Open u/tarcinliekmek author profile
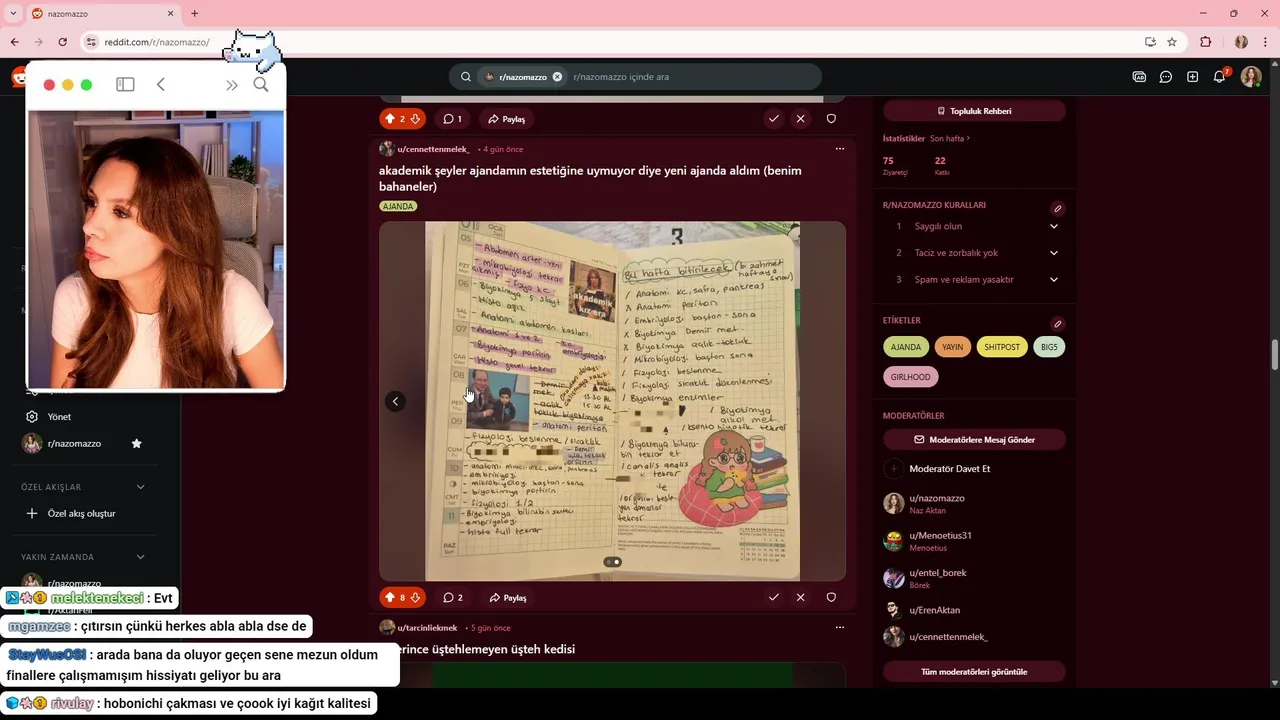Viewport: 1280px width, 720px height. point(427,628)
